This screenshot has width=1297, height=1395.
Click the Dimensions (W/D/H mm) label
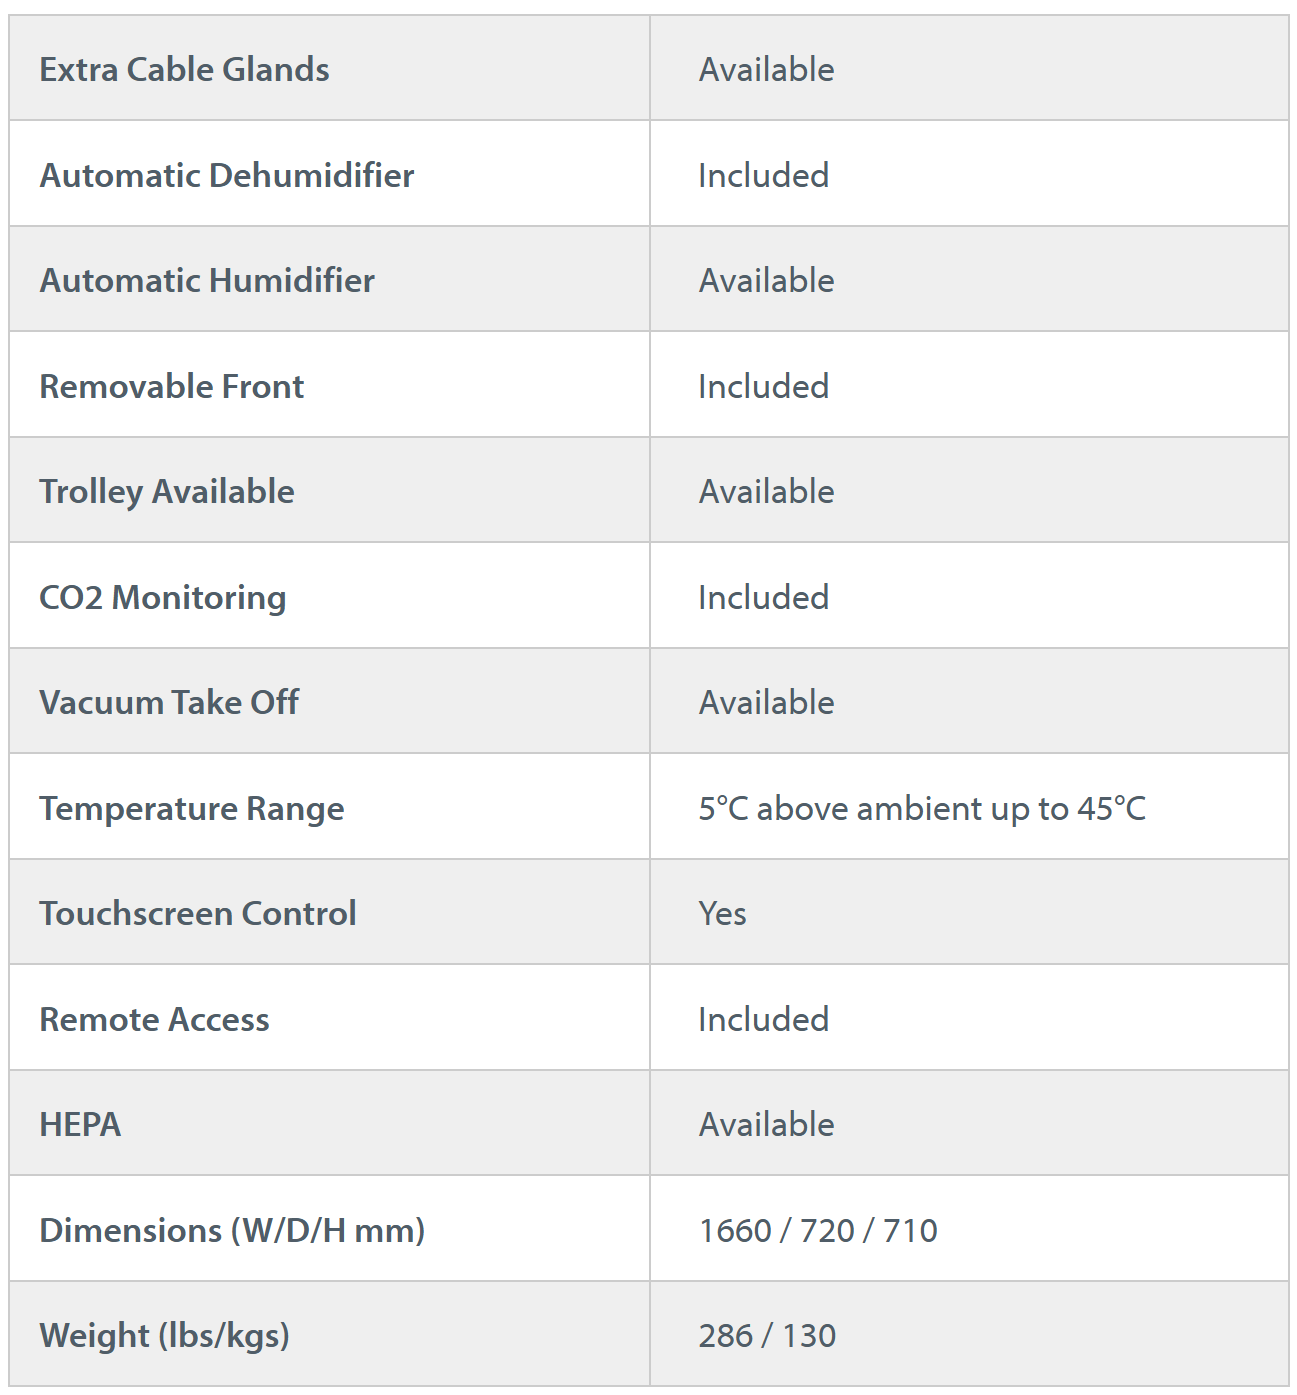(232, 1230)
